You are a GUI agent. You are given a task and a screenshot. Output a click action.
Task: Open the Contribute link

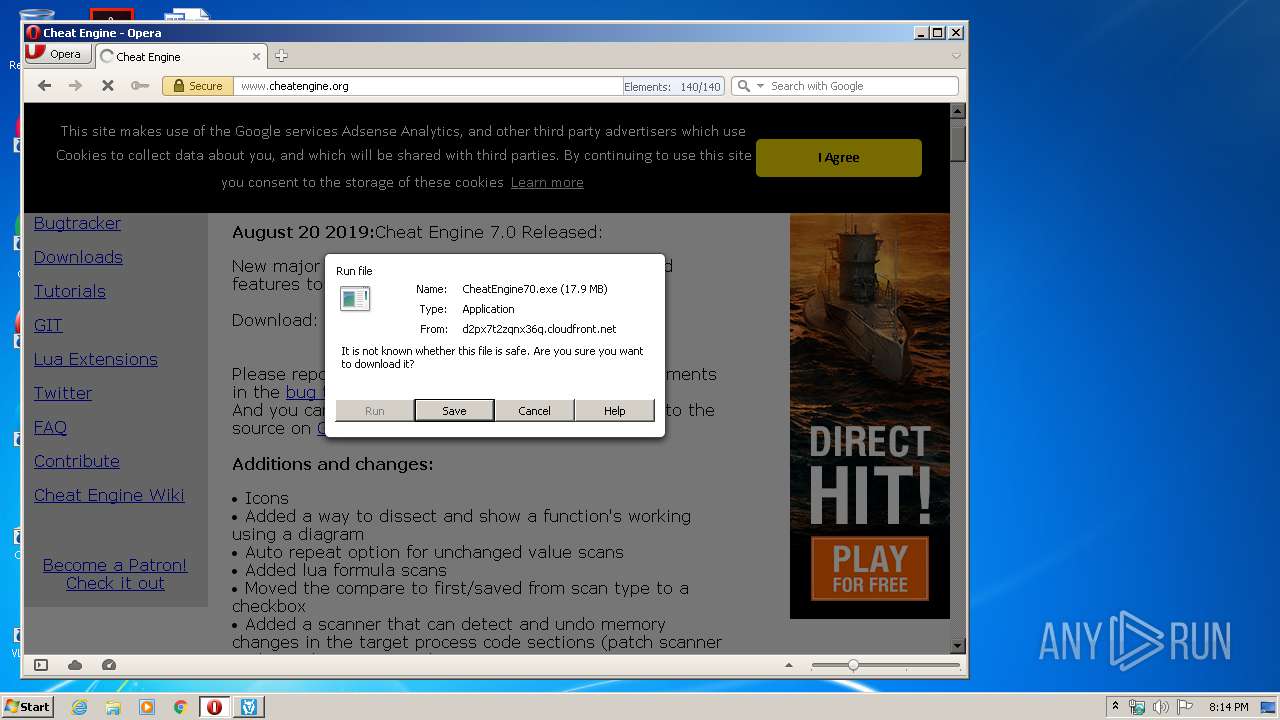[x=76, y=461]
